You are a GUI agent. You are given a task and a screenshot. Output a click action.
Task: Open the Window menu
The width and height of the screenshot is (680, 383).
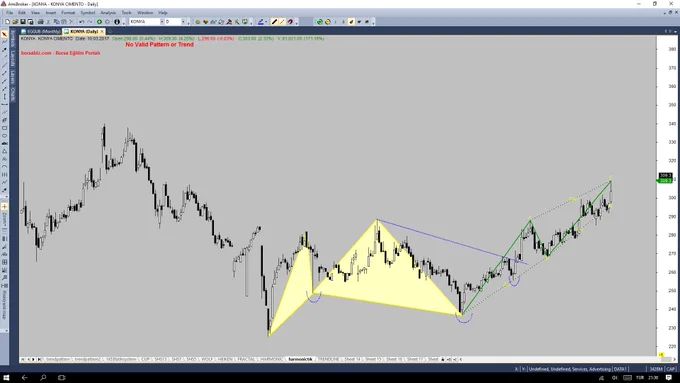145,13
